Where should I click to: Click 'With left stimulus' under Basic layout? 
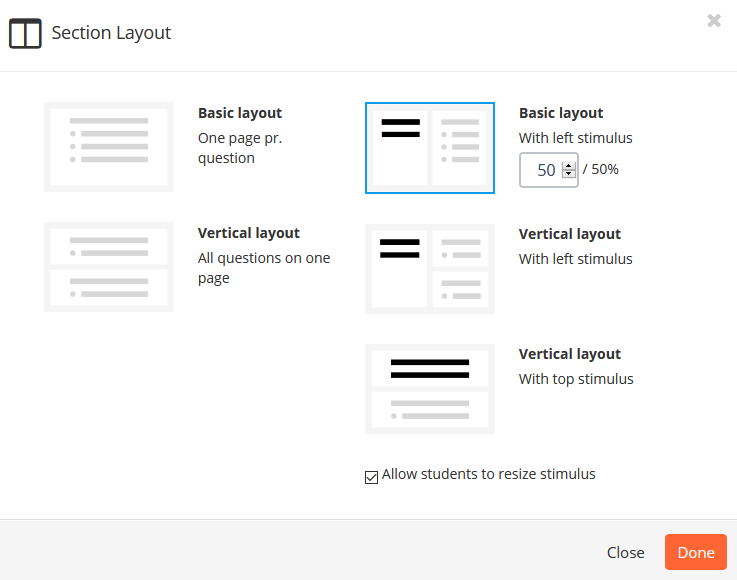pos(575,138)
